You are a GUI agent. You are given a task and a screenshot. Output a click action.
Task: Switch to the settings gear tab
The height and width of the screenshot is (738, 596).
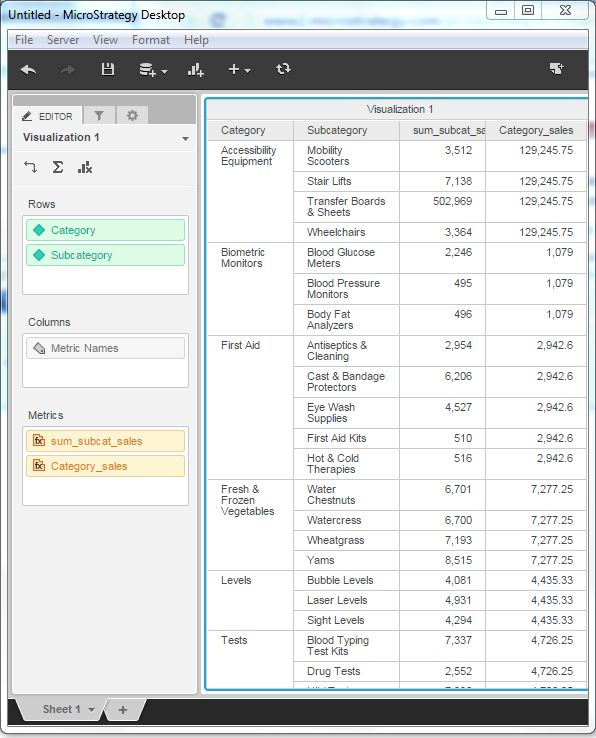tap(132, 115)
